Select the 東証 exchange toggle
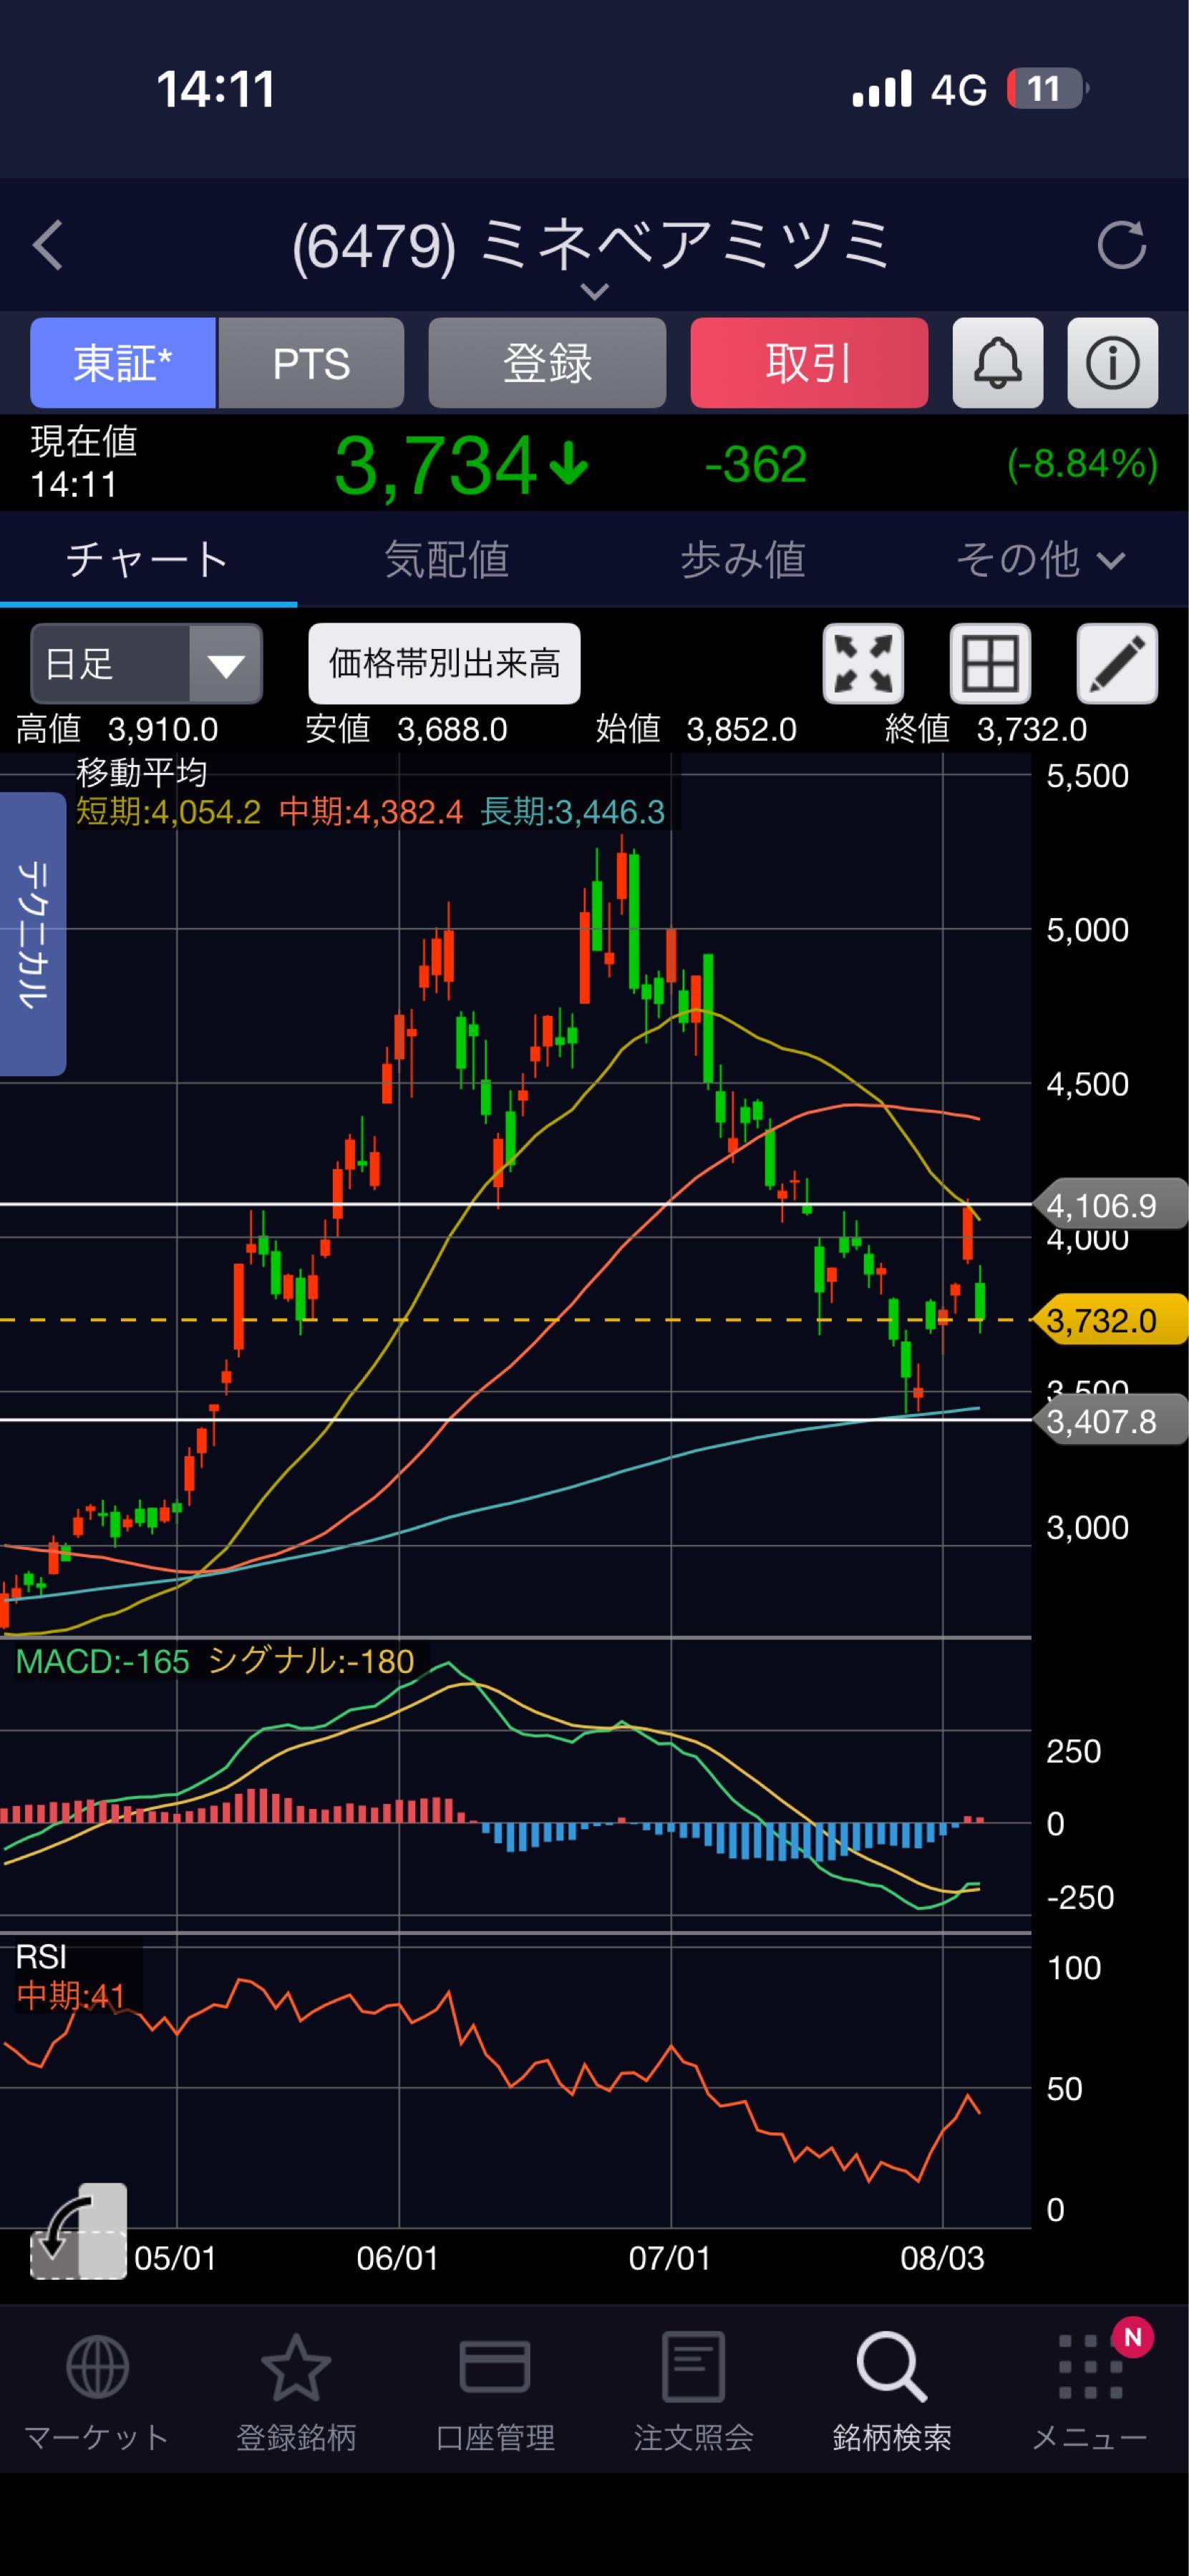 [123, 363]
